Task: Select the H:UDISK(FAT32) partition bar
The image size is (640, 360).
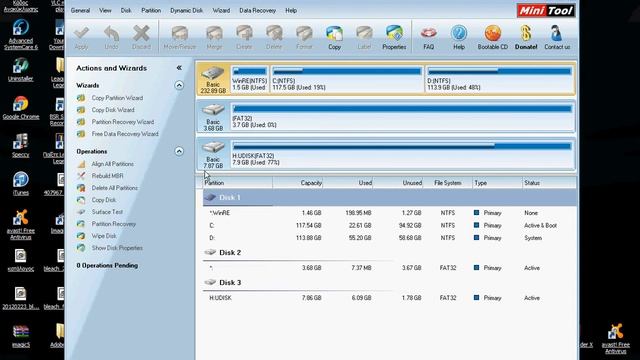Action: click(402, 154)
